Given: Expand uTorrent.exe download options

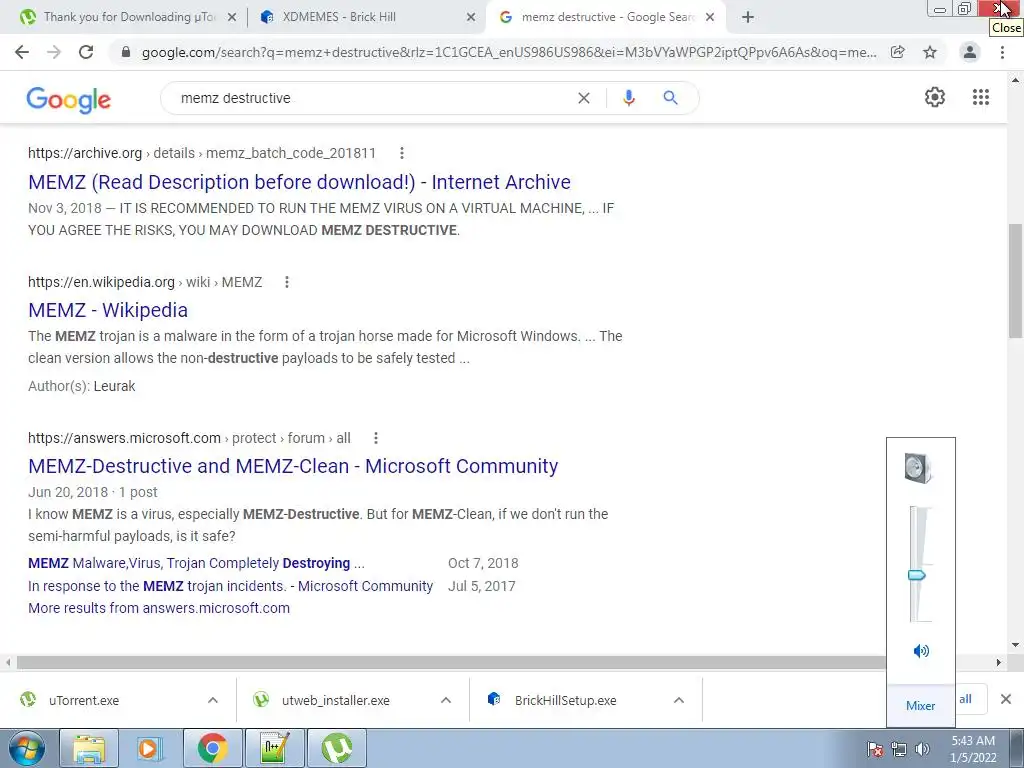Looking at the screenshot, I should pyautogui.click(x=213, y=700).
